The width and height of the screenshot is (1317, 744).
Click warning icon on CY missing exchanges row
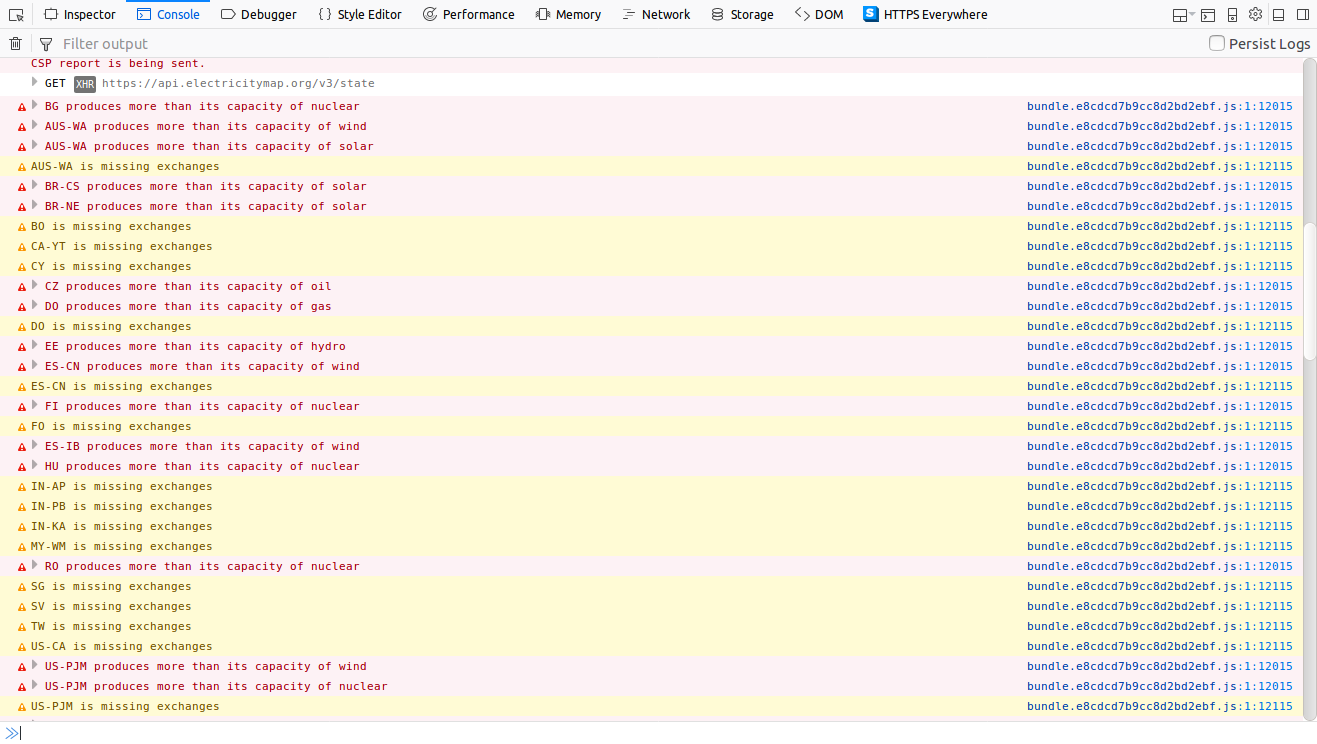(22, 267)
